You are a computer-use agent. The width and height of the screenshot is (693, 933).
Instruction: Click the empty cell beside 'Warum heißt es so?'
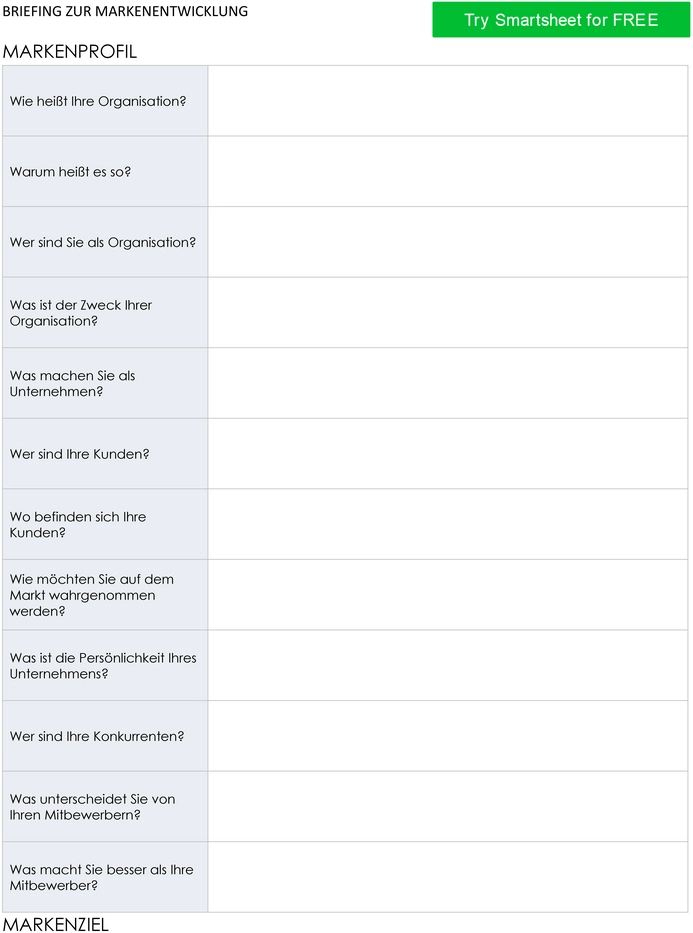(448, 171)
